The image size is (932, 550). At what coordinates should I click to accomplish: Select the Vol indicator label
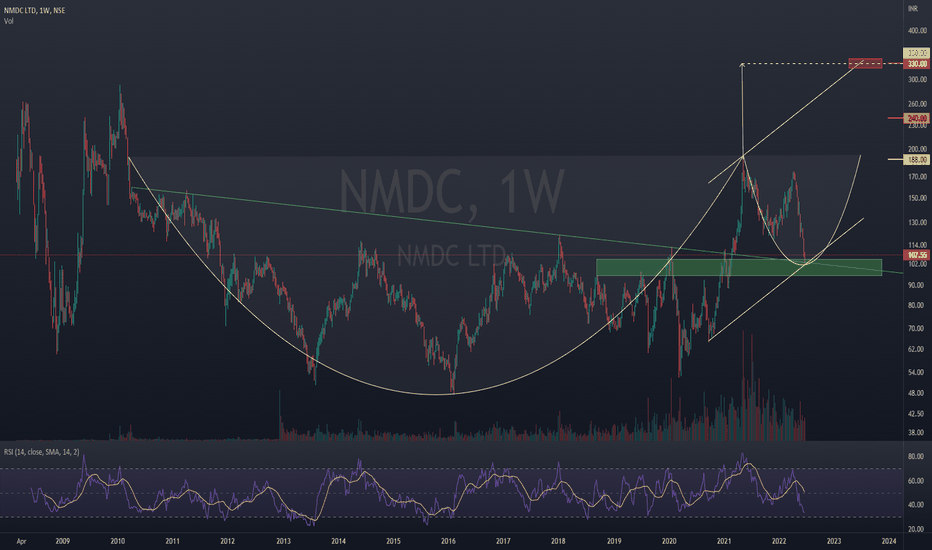[8, 21]
